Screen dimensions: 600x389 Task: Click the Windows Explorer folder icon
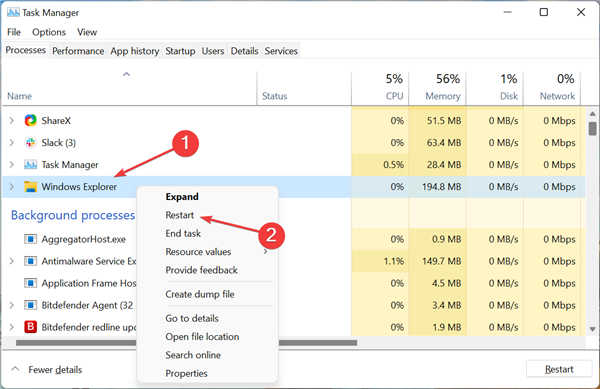coord(30,187)
